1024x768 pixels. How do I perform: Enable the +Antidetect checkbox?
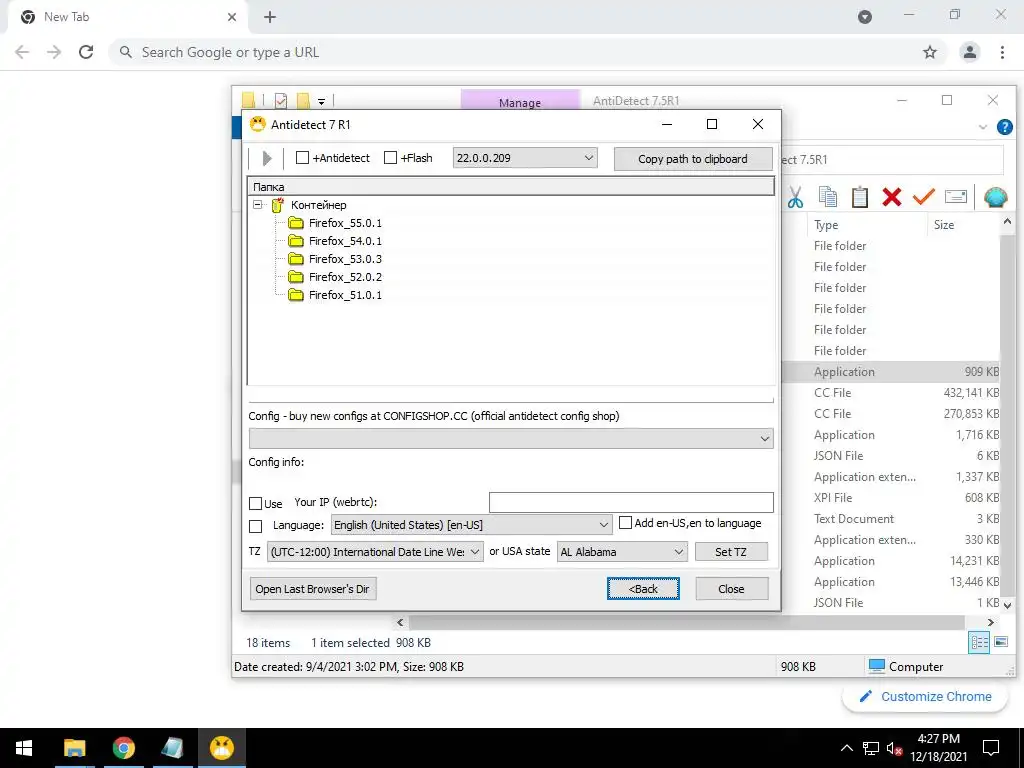[x=302, y=157]
